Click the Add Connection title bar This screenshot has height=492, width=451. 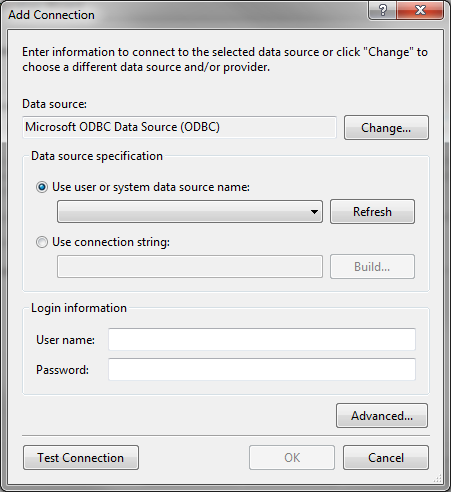(x=187, y=15)
